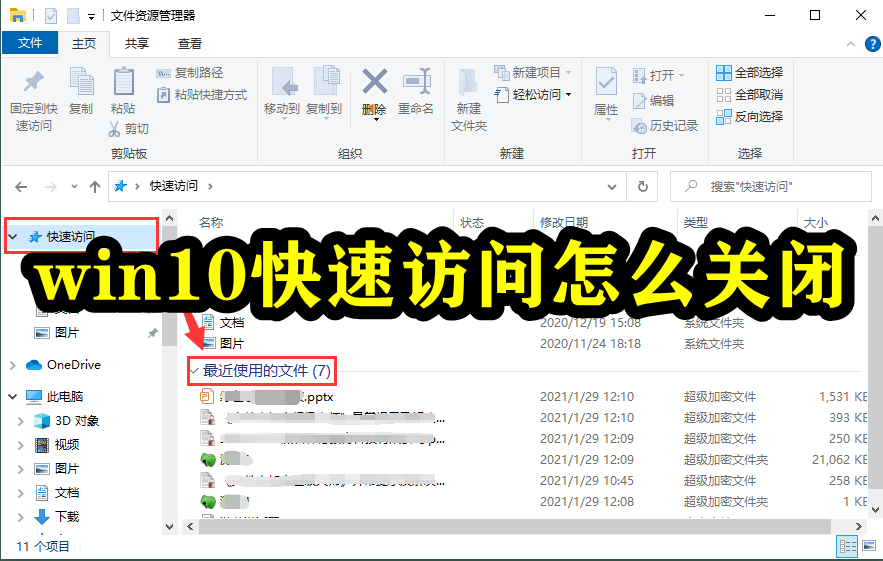Switch to the Home (主页) tab
Image resolution: width=883 pixels, height=561 pixels.
tap(84, 43)
